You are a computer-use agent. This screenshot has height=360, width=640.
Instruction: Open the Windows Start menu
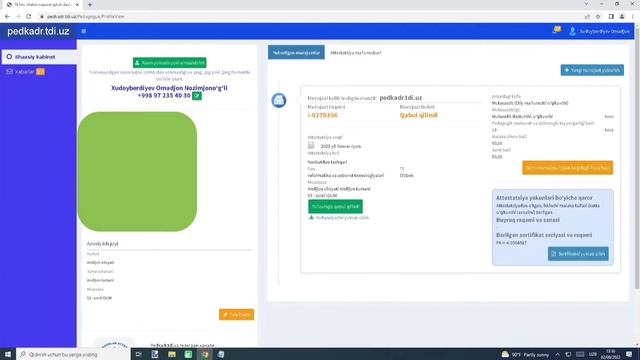click(8, 354)
